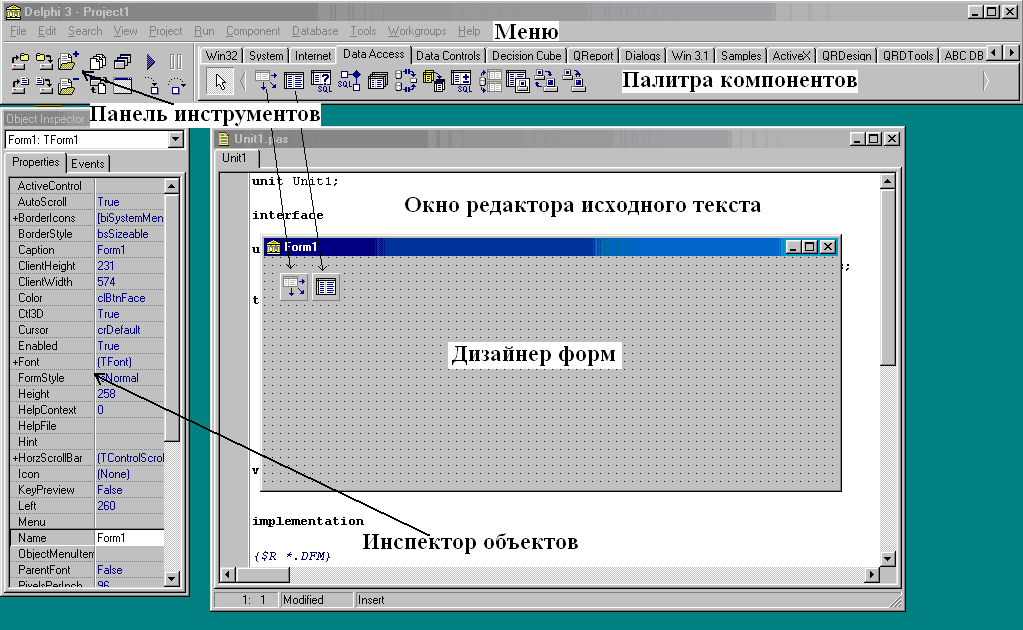
Task: Select the KeyPreview property row
Action: coord(87,490)
